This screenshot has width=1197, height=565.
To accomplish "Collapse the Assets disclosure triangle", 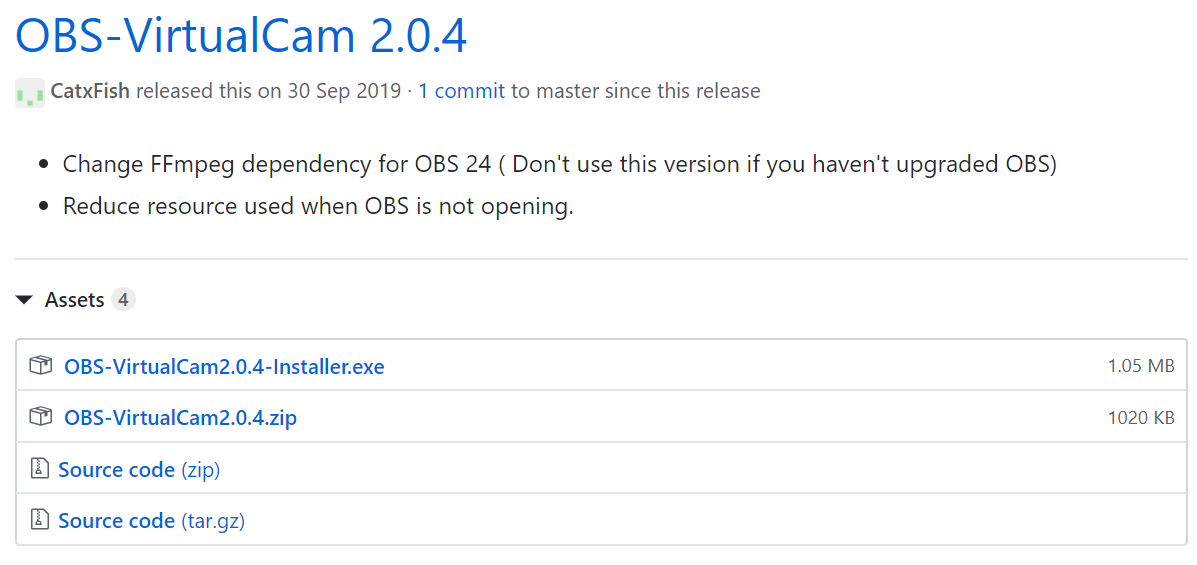I will [25, 300].
